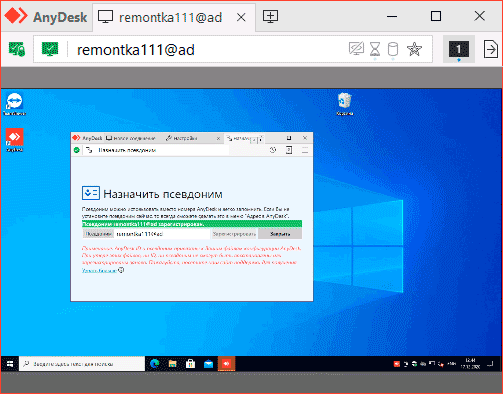Open the Learn more link under red note

pyautogui.click(x=99, y=270)
